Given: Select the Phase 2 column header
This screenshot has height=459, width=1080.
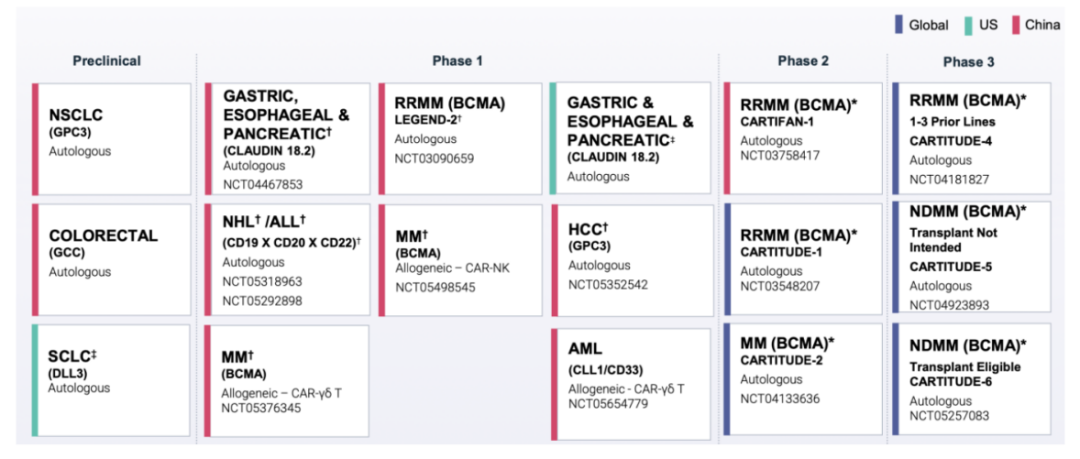Looking at the screenshot, I should pyautogui.click(x=803, y=61).
